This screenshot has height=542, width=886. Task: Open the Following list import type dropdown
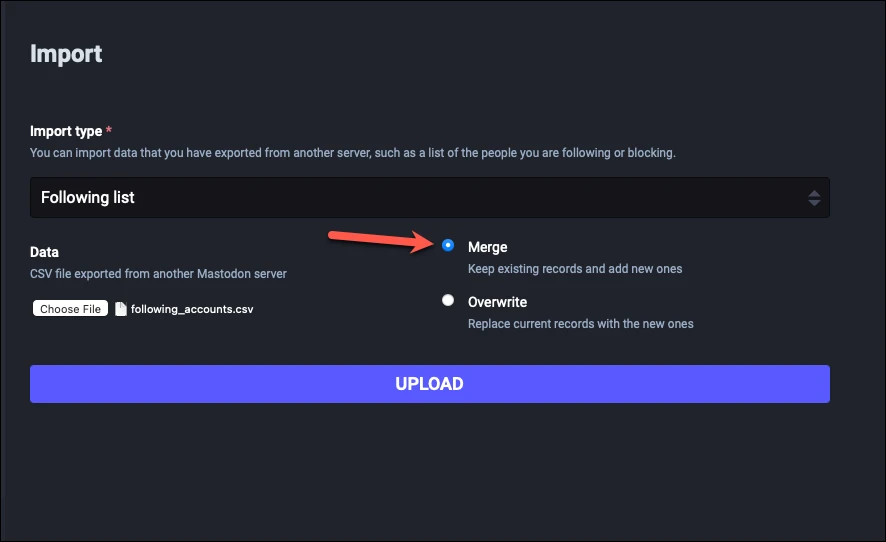(x=429, y=197)
